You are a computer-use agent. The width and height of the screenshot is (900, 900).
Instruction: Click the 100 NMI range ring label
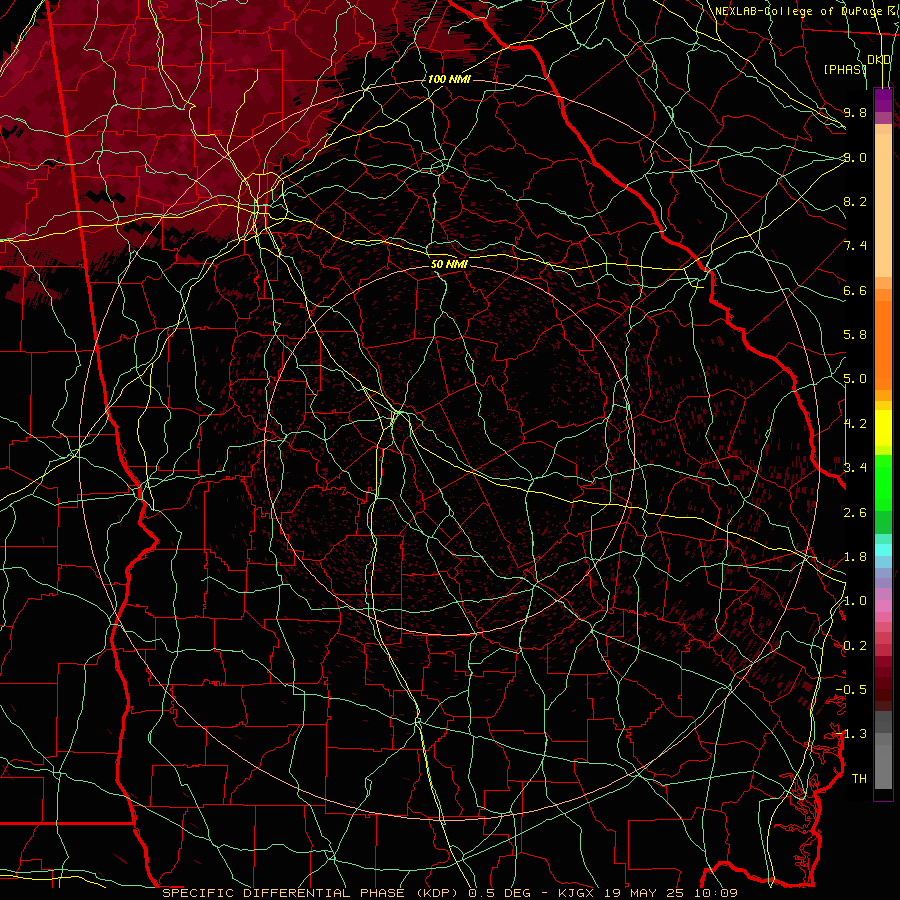[449, 79]
